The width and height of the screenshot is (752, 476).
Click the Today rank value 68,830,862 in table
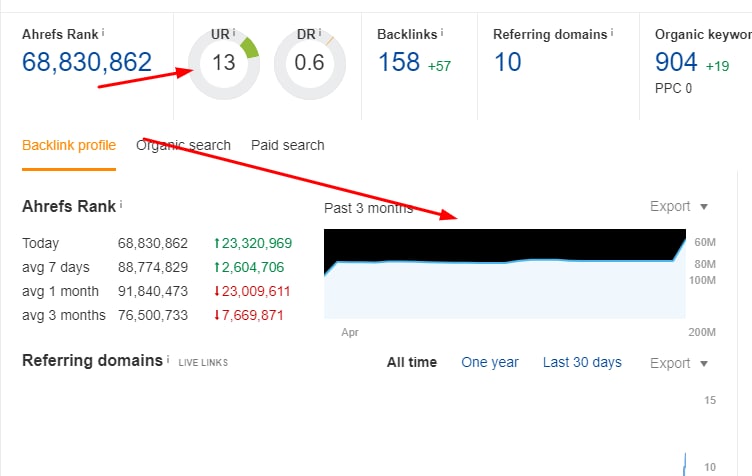pos(153,244)
